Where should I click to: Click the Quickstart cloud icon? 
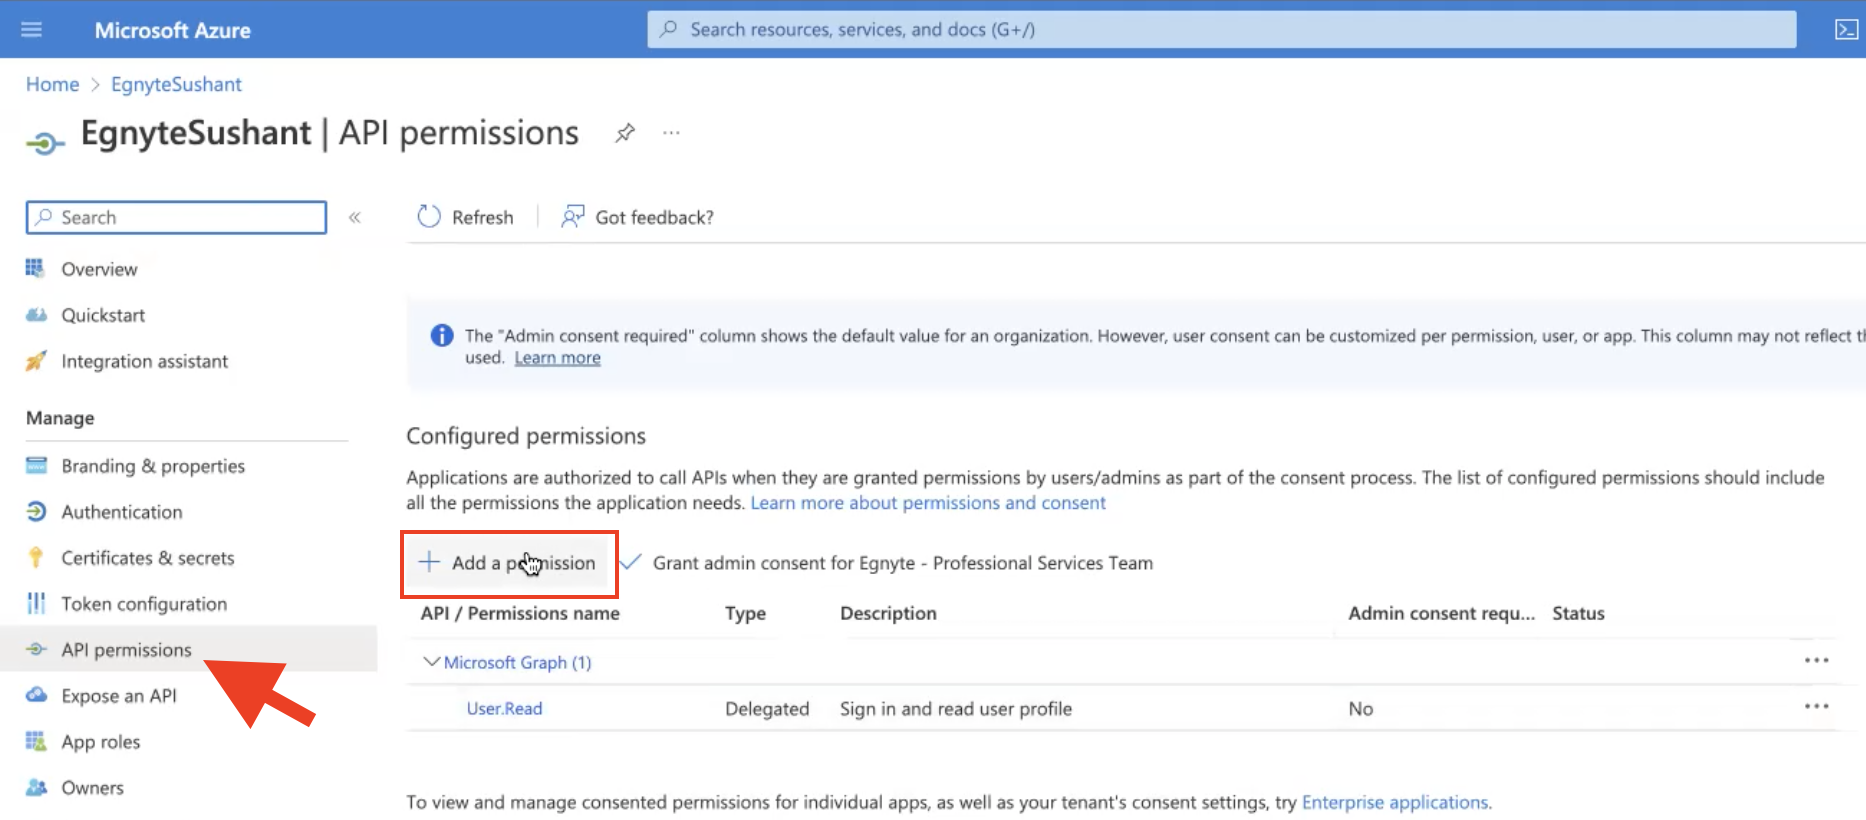point(36,314)
